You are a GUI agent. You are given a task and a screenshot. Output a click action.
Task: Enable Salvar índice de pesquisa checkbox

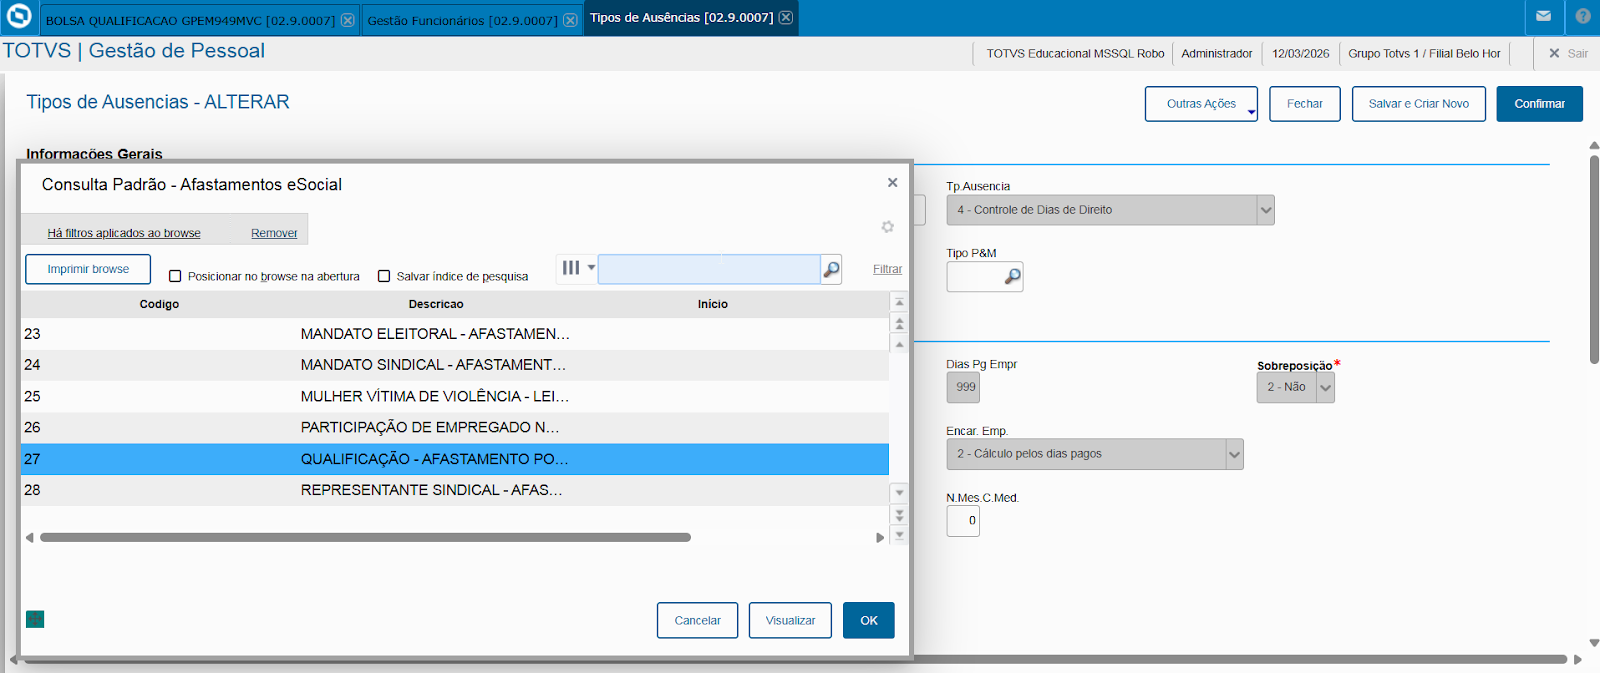tap(384, 276)
